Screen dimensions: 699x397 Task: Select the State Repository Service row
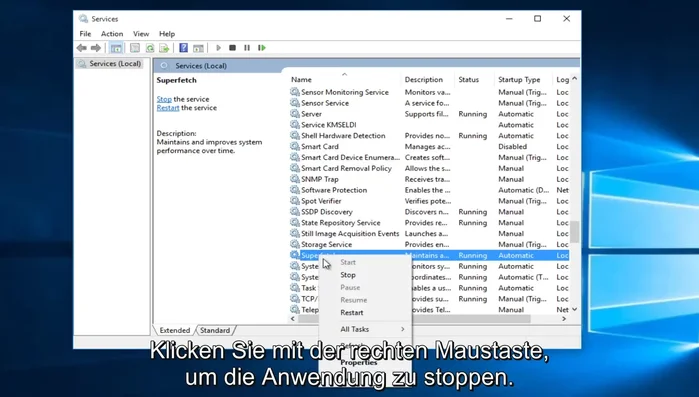coord(428,222)
